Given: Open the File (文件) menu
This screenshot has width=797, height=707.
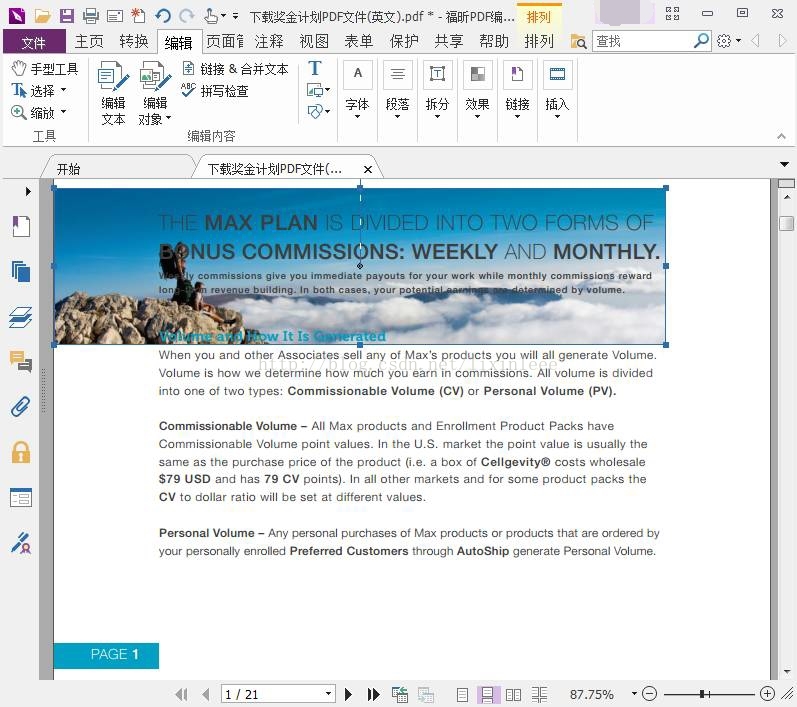Looking at the screenshot, I should 34,42.
